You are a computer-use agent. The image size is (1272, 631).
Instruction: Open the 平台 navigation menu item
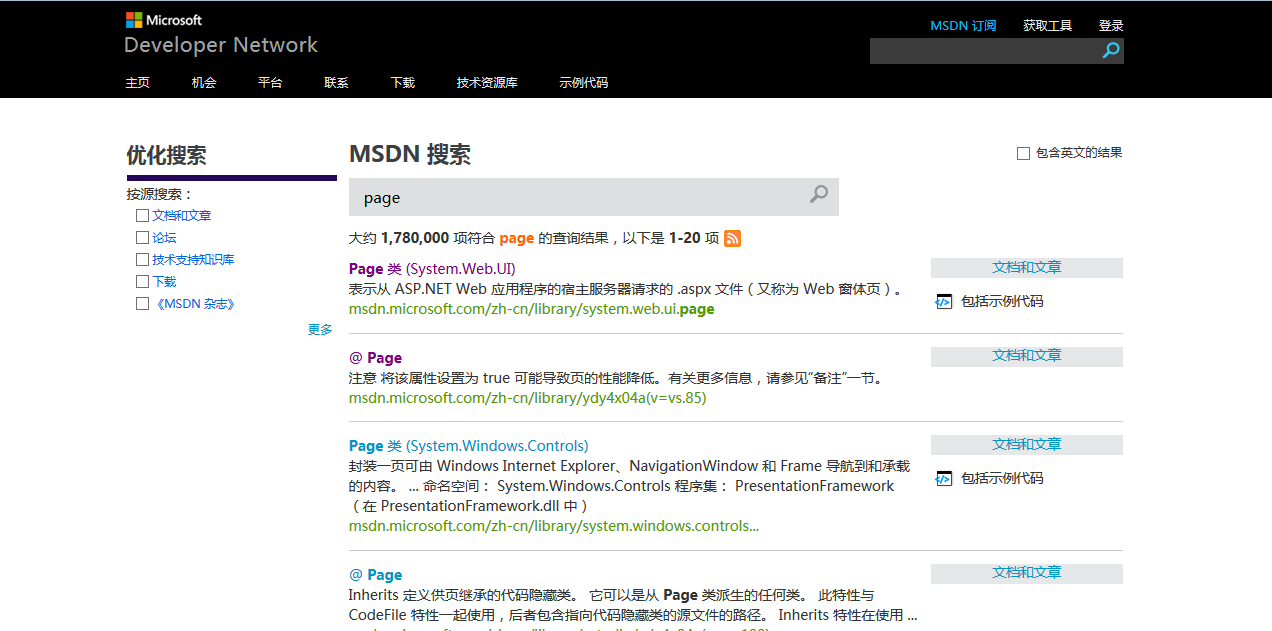pyautogui.click(x=270, y=83)
